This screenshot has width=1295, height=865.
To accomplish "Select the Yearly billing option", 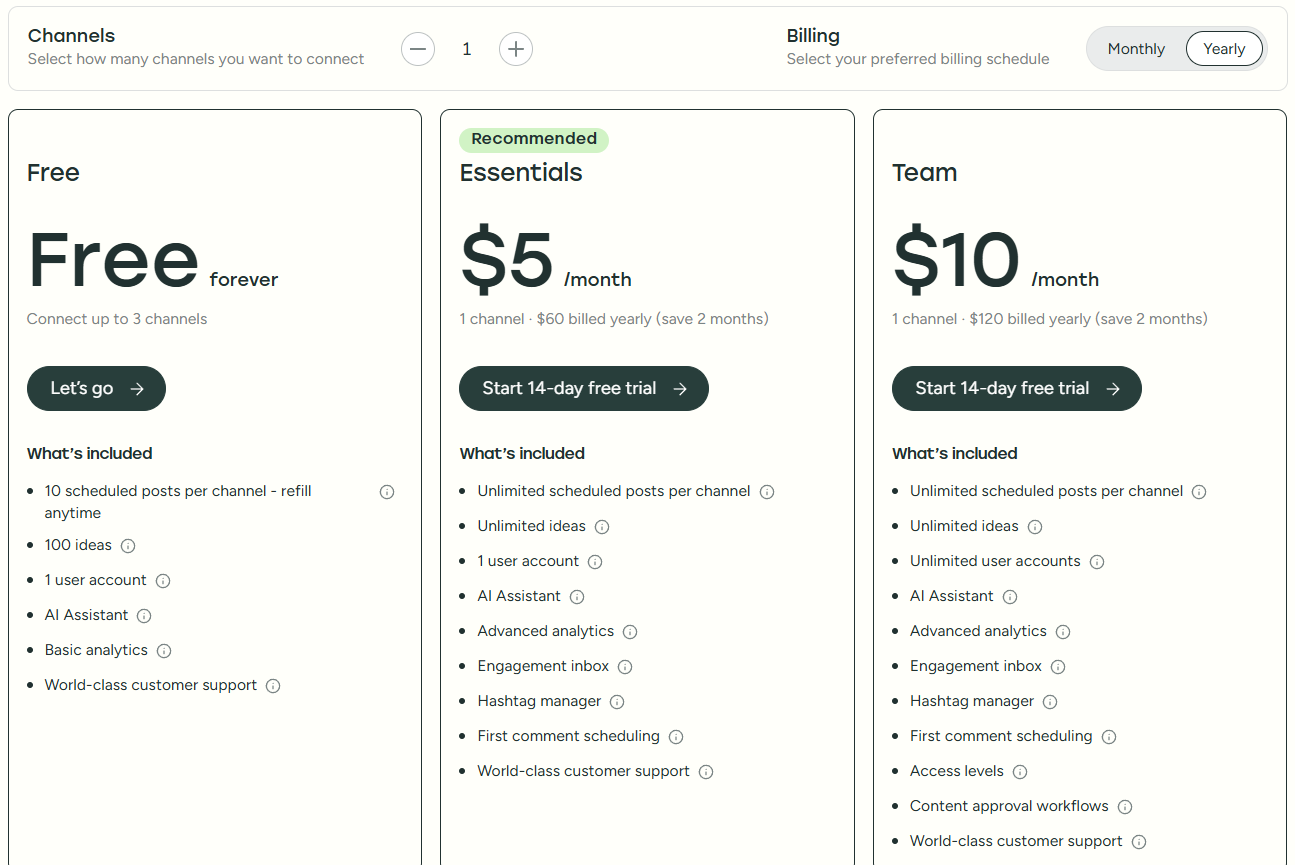I will [x=1223, y=48].
